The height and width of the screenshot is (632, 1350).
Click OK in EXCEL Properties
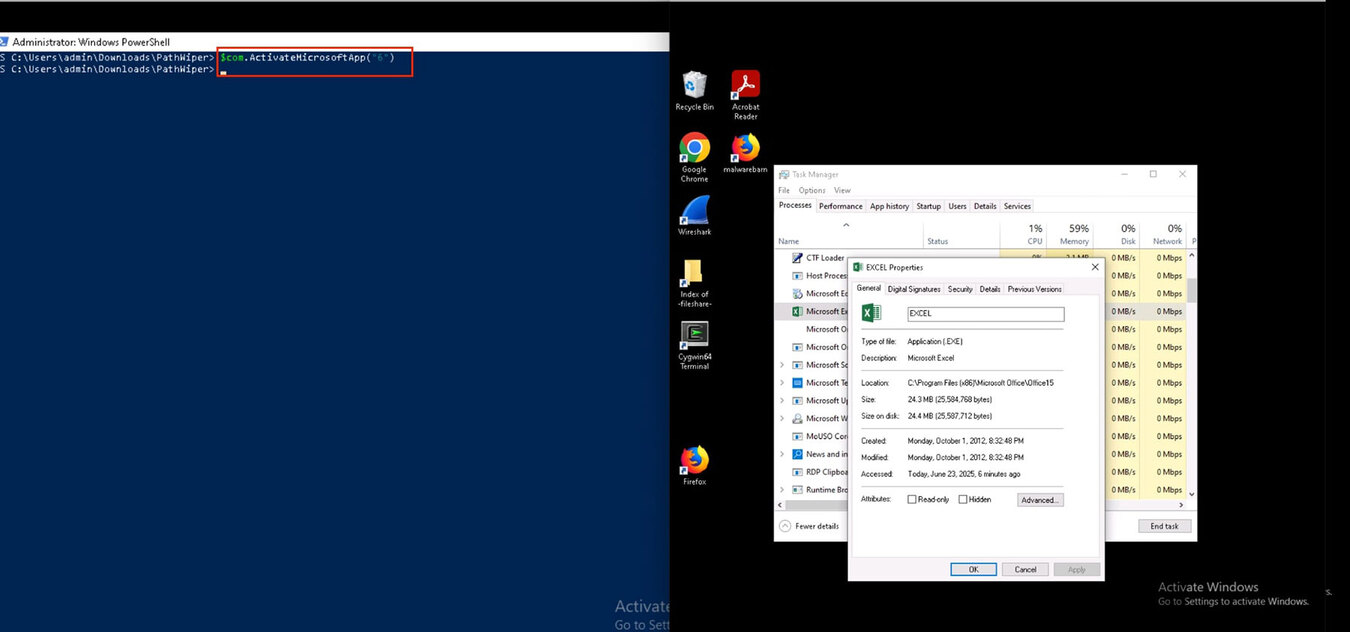[973, 569]
